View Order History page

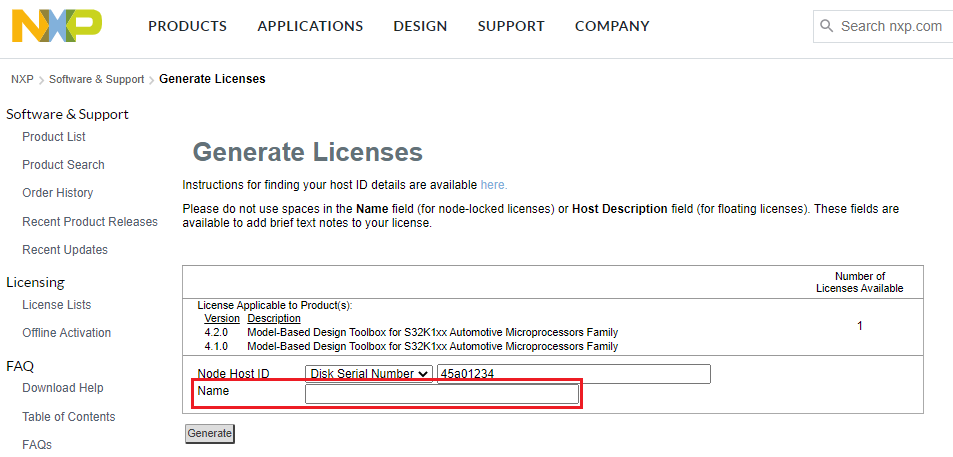click(58, 193)
